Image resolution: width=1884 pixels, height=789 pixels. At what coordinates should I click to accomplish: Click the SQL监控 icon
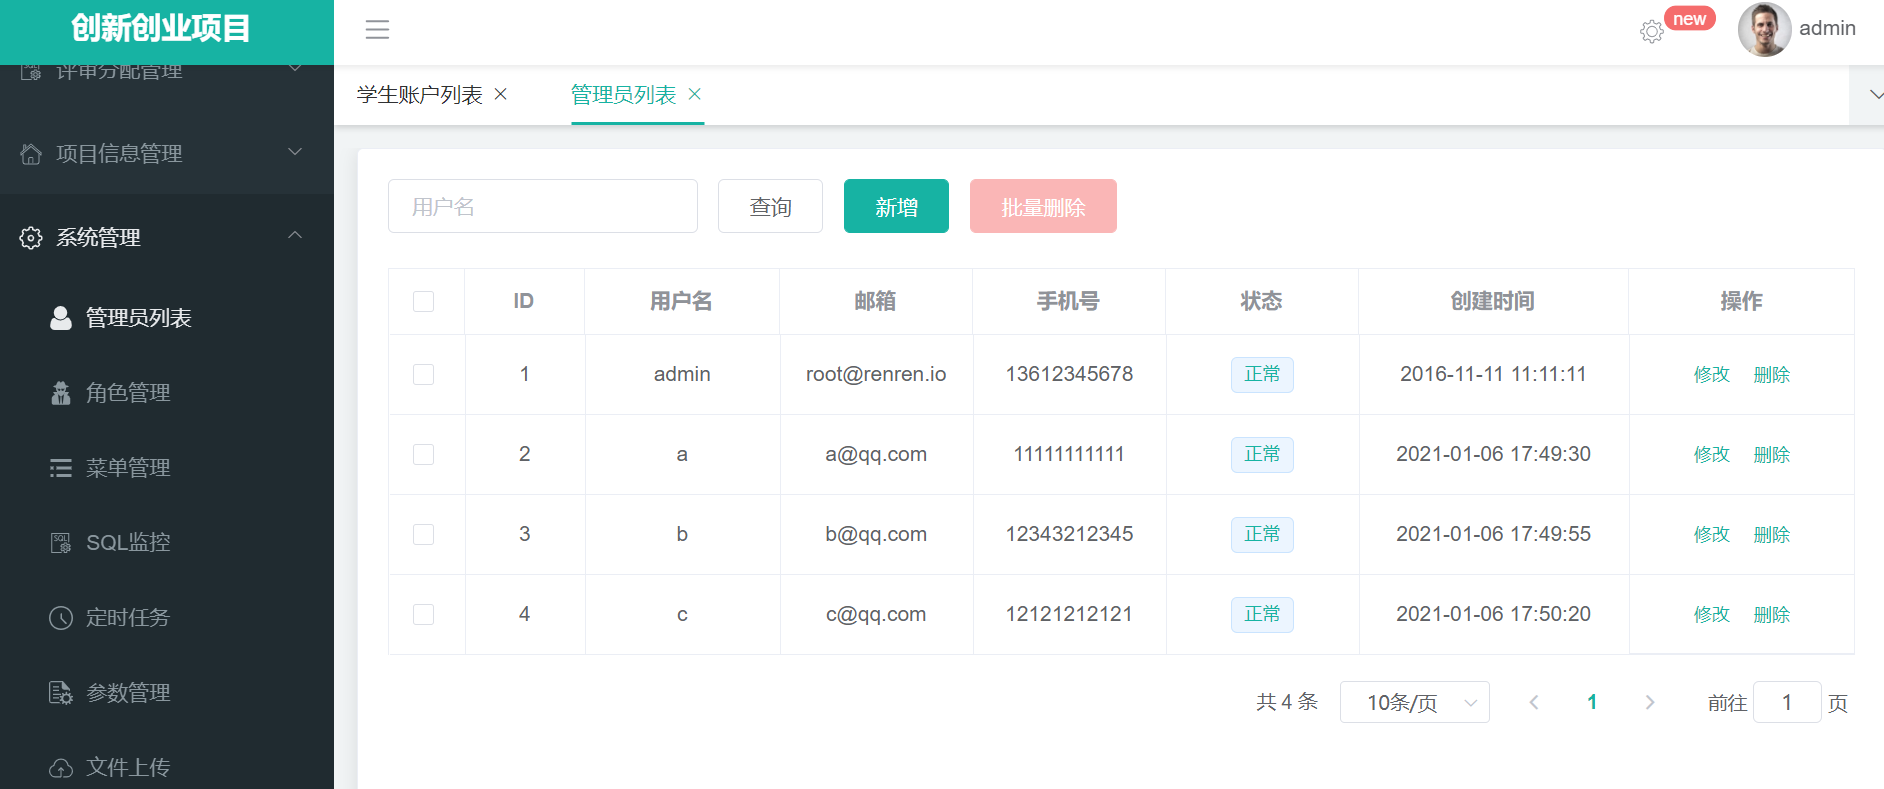point(61,543)
